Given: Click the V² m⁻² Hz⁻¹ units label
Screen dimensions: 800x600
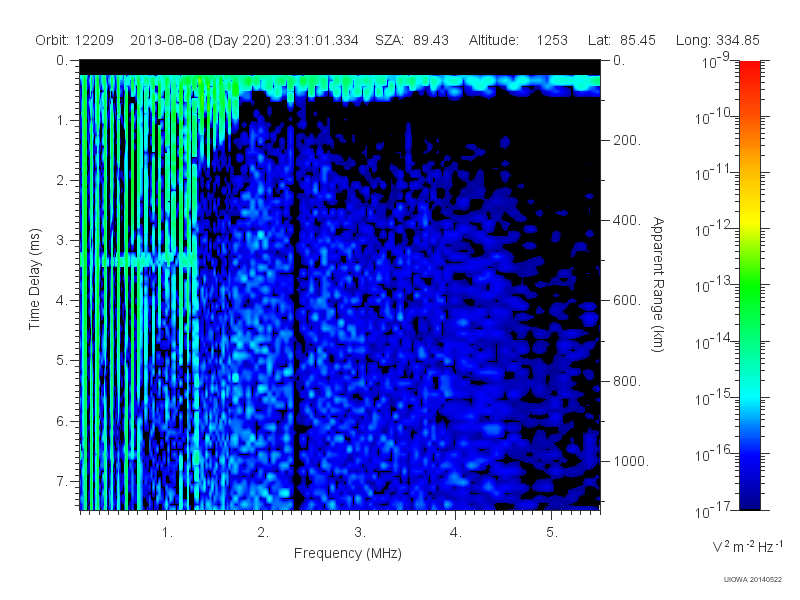Looking at the screenshot, I should pyautogui.click(x=747, y=546).
